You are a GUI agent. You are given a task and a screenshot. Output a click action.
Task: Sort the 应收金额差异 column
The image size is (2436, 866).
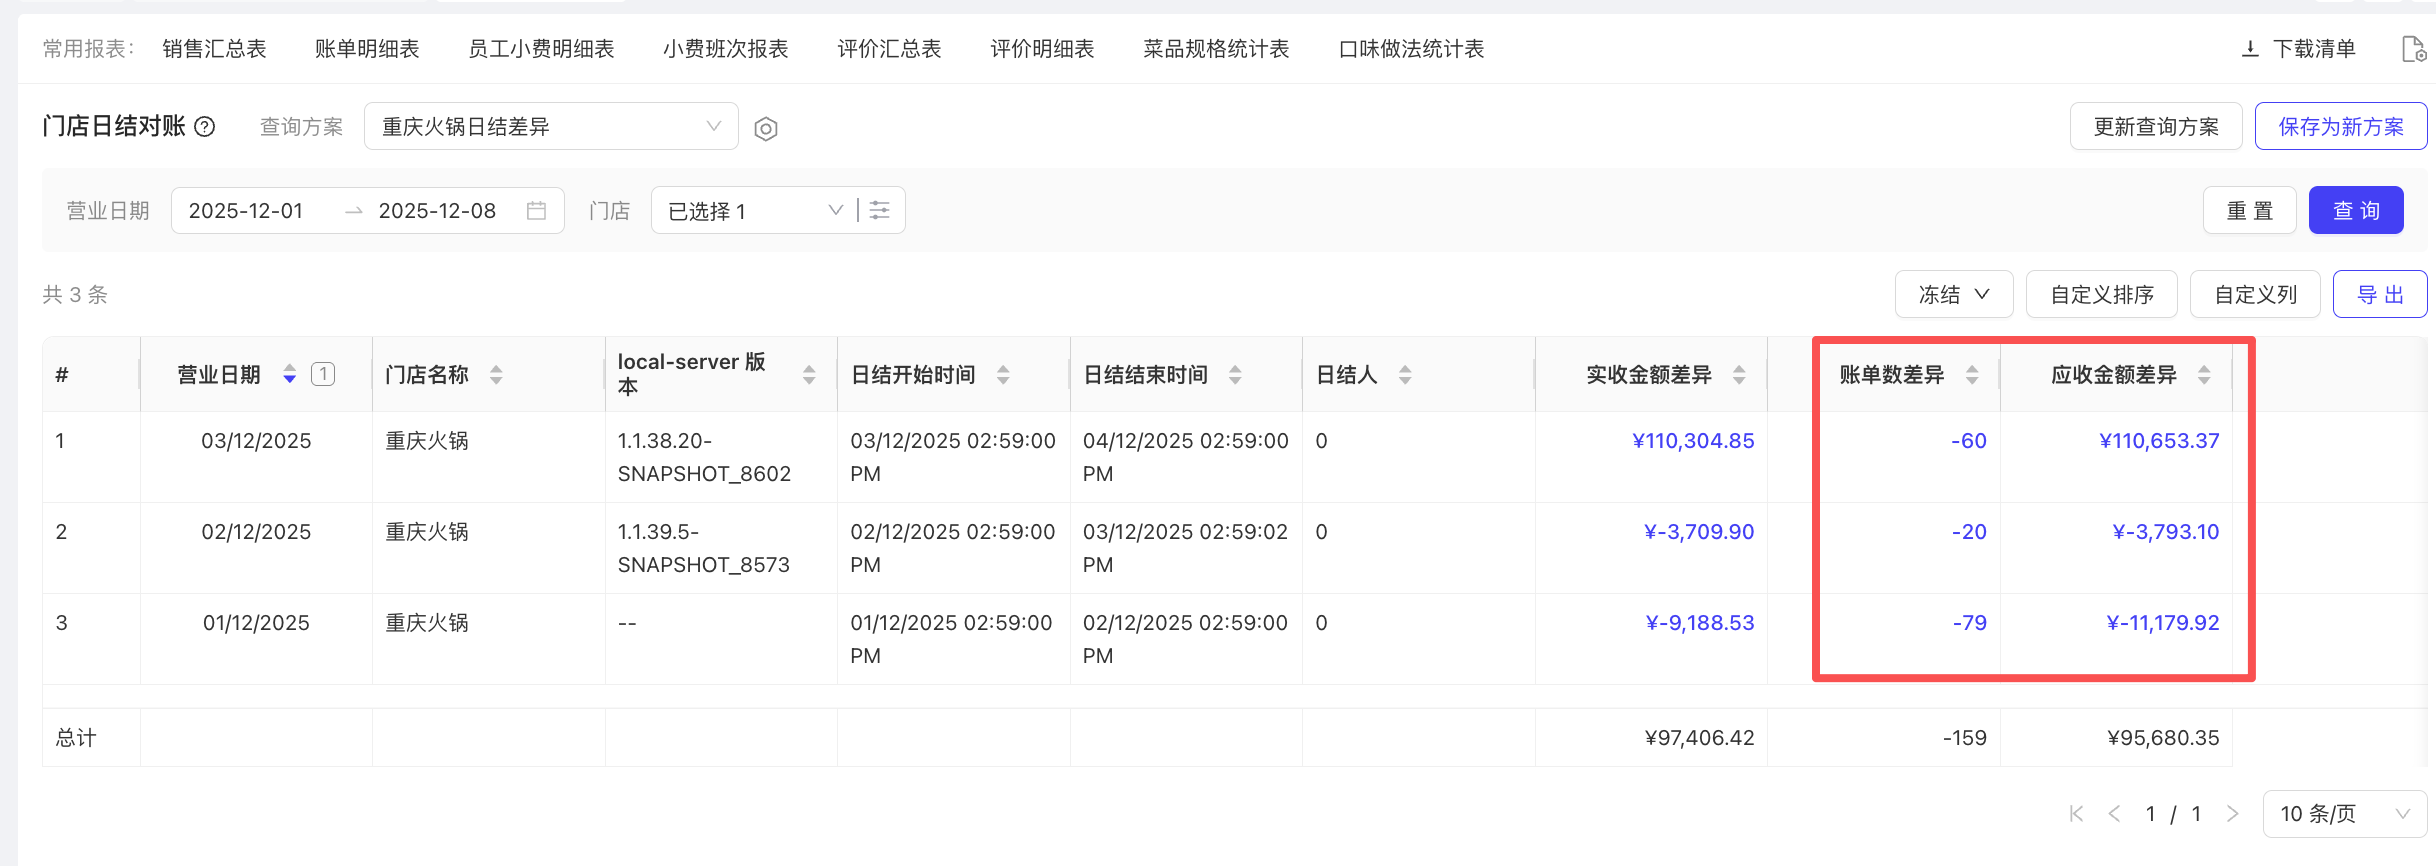pos(2204,375)
